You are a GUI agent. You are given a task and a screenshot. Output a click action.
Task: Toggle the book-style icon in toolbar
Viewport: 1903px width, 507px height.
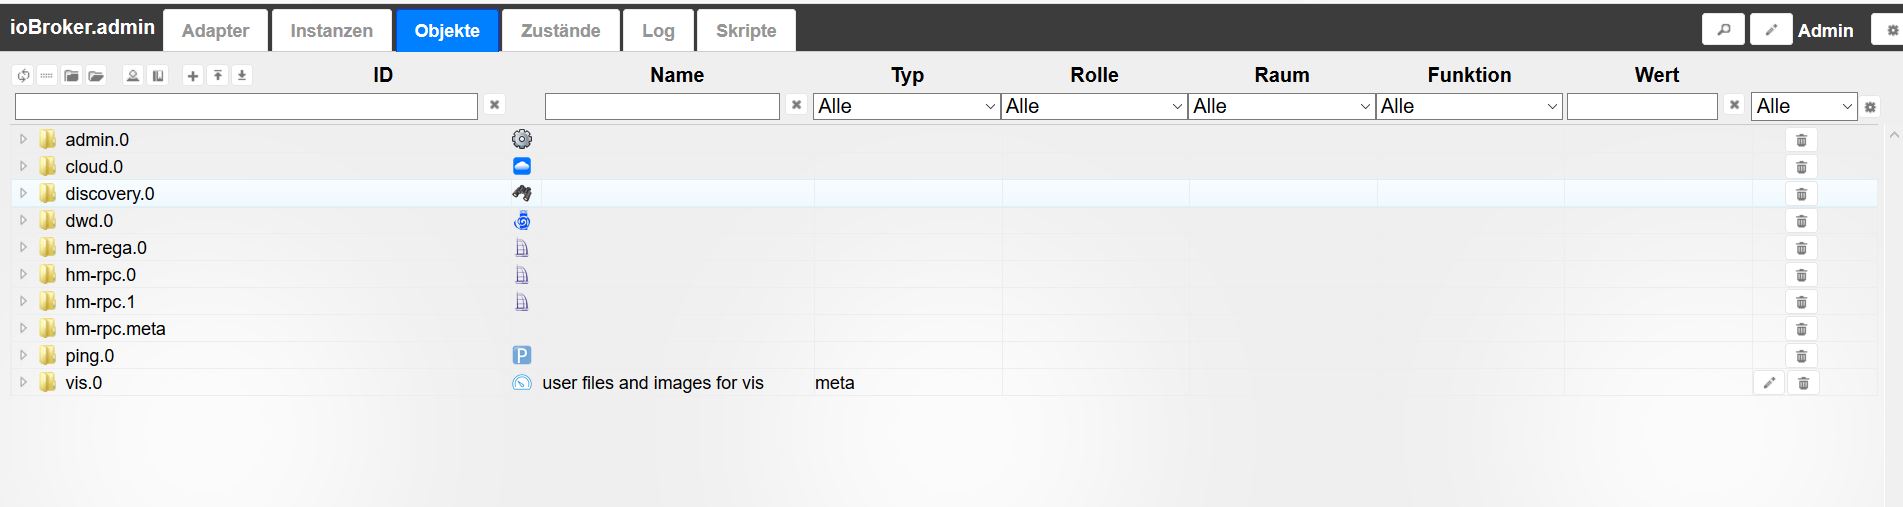(x=158, y=76)
